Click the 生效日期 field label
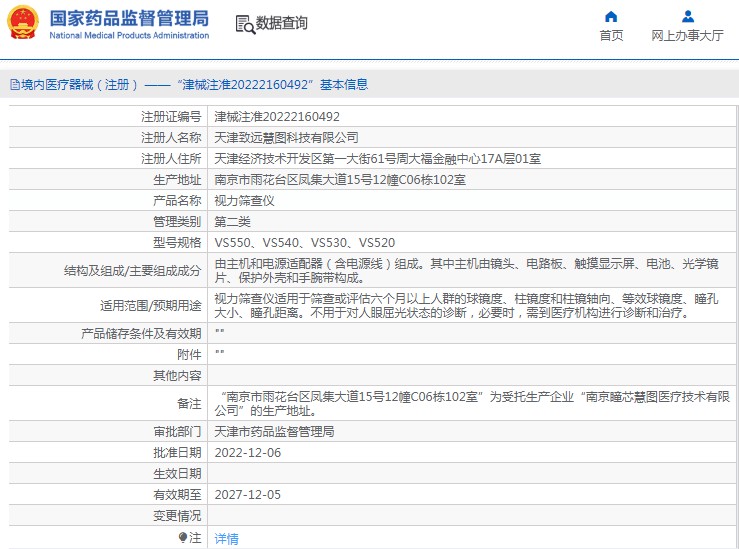The image size is (739, 549). coord(177,474)
